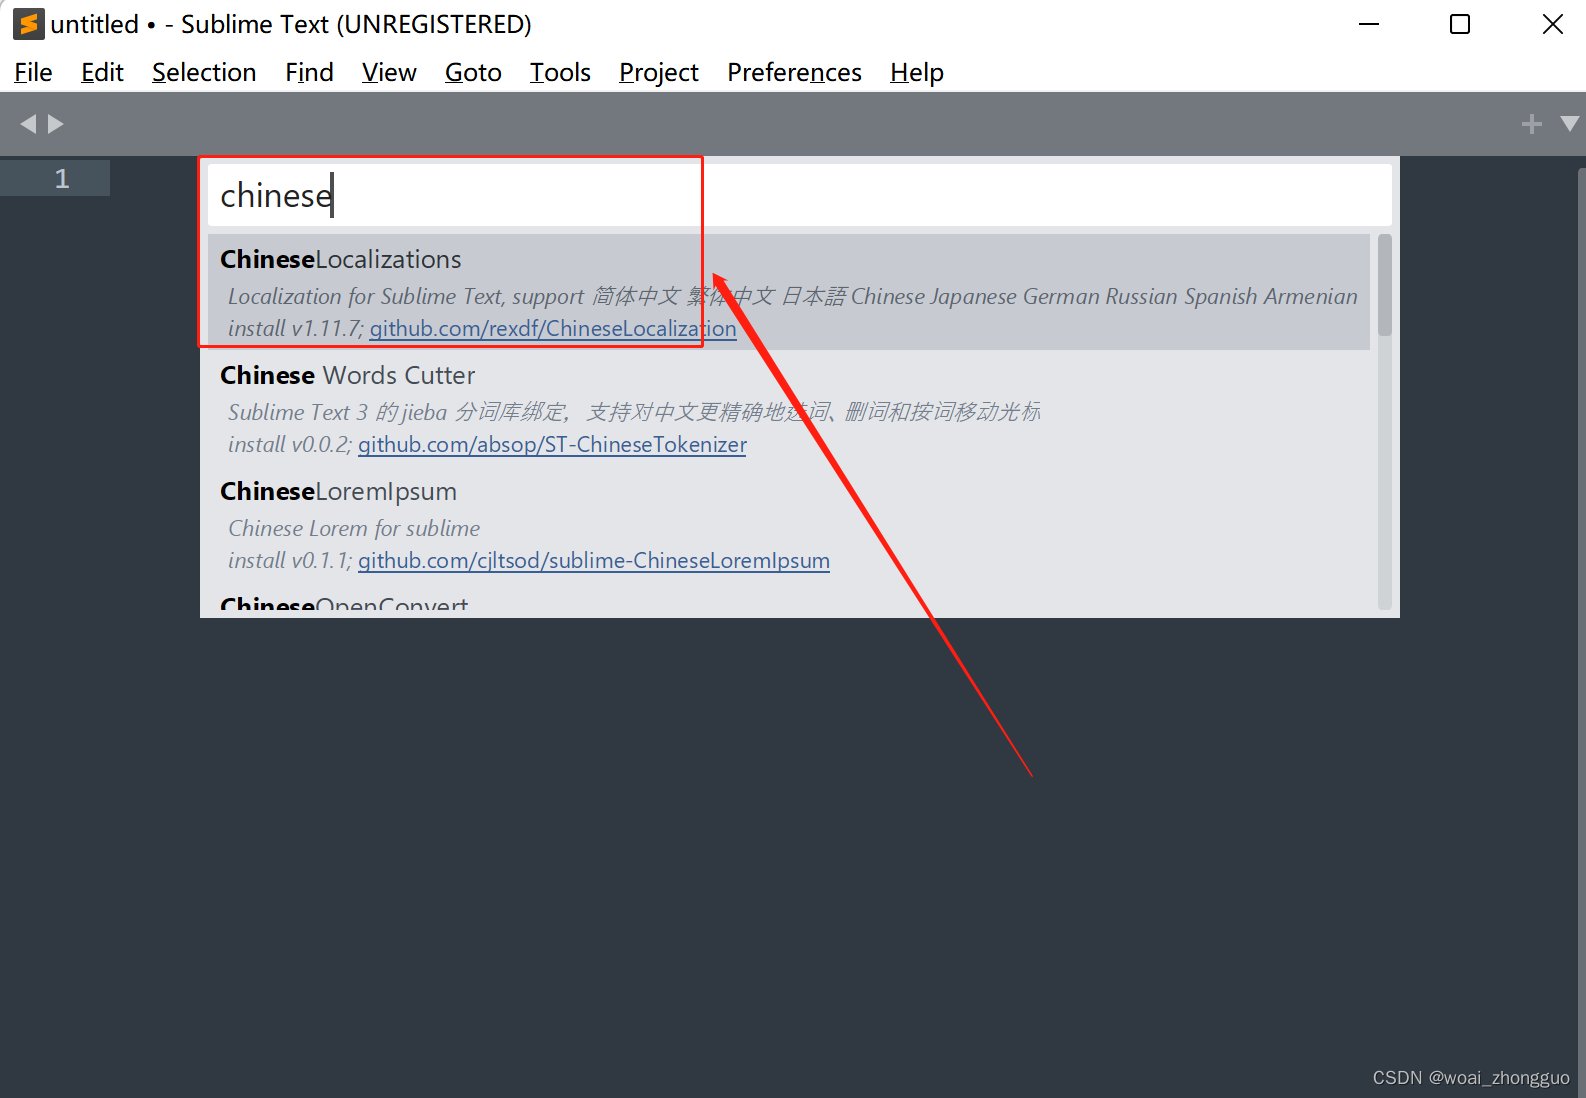Open the Help menu
Image resolution: width=1586 pixels, height=1098 pixels.
tap(917, 73)
